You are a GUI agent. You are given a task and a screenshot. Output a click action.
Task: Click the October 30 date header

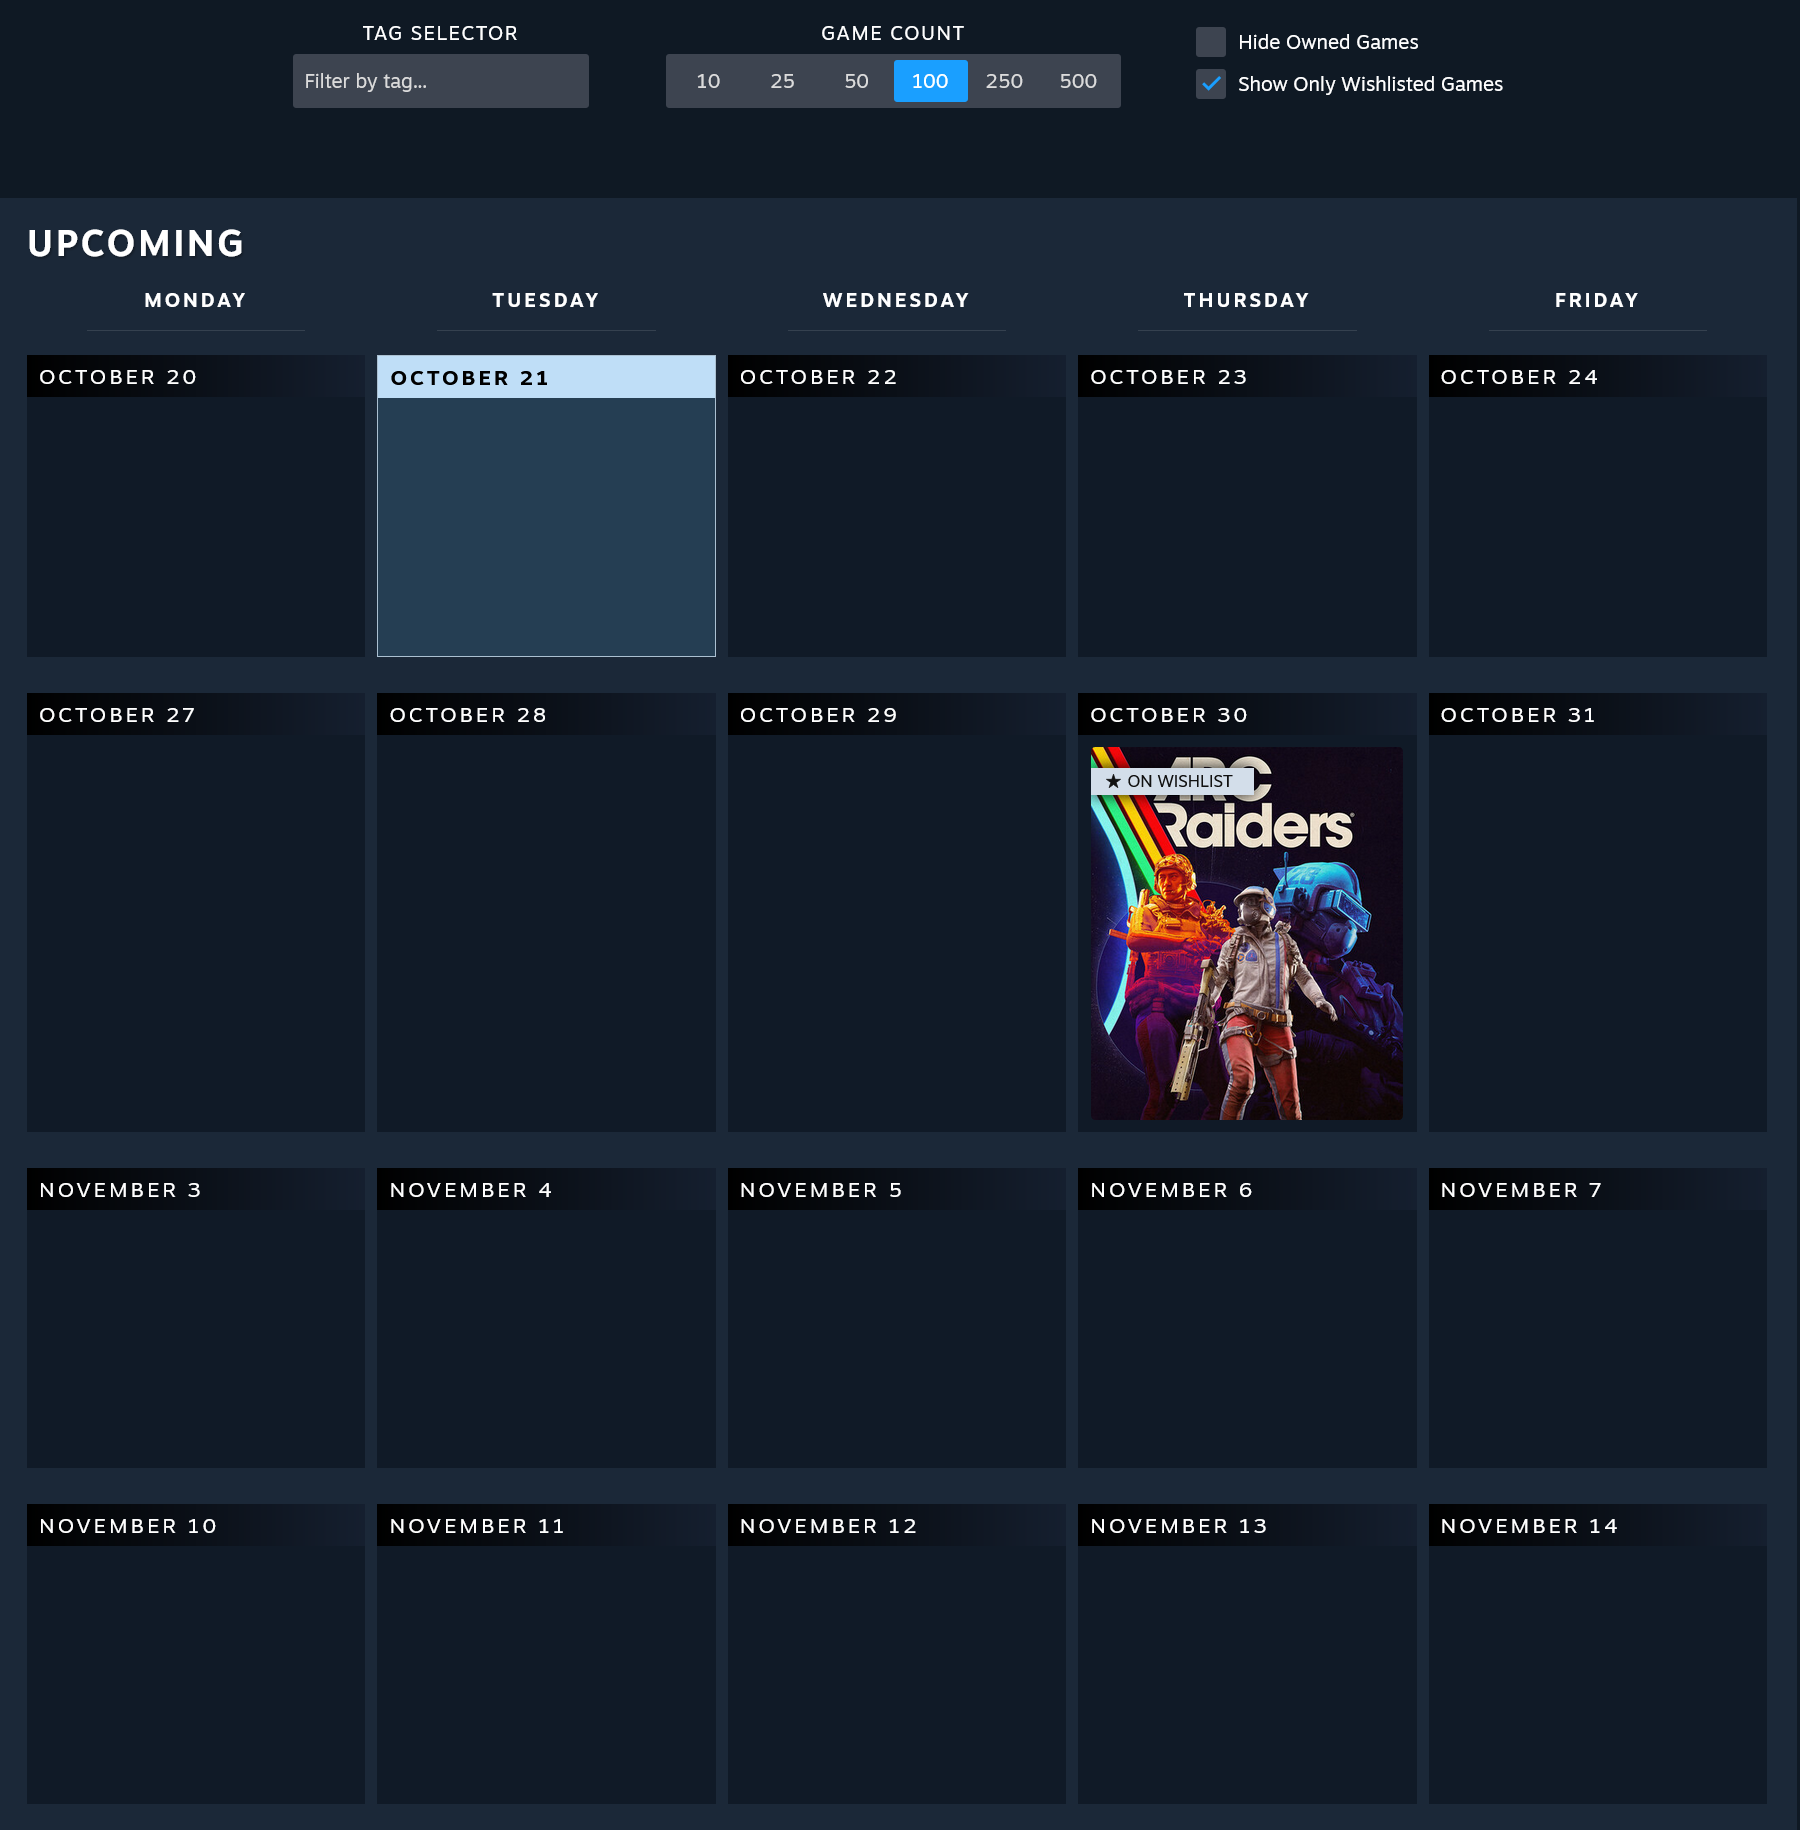click(1169, 715)
